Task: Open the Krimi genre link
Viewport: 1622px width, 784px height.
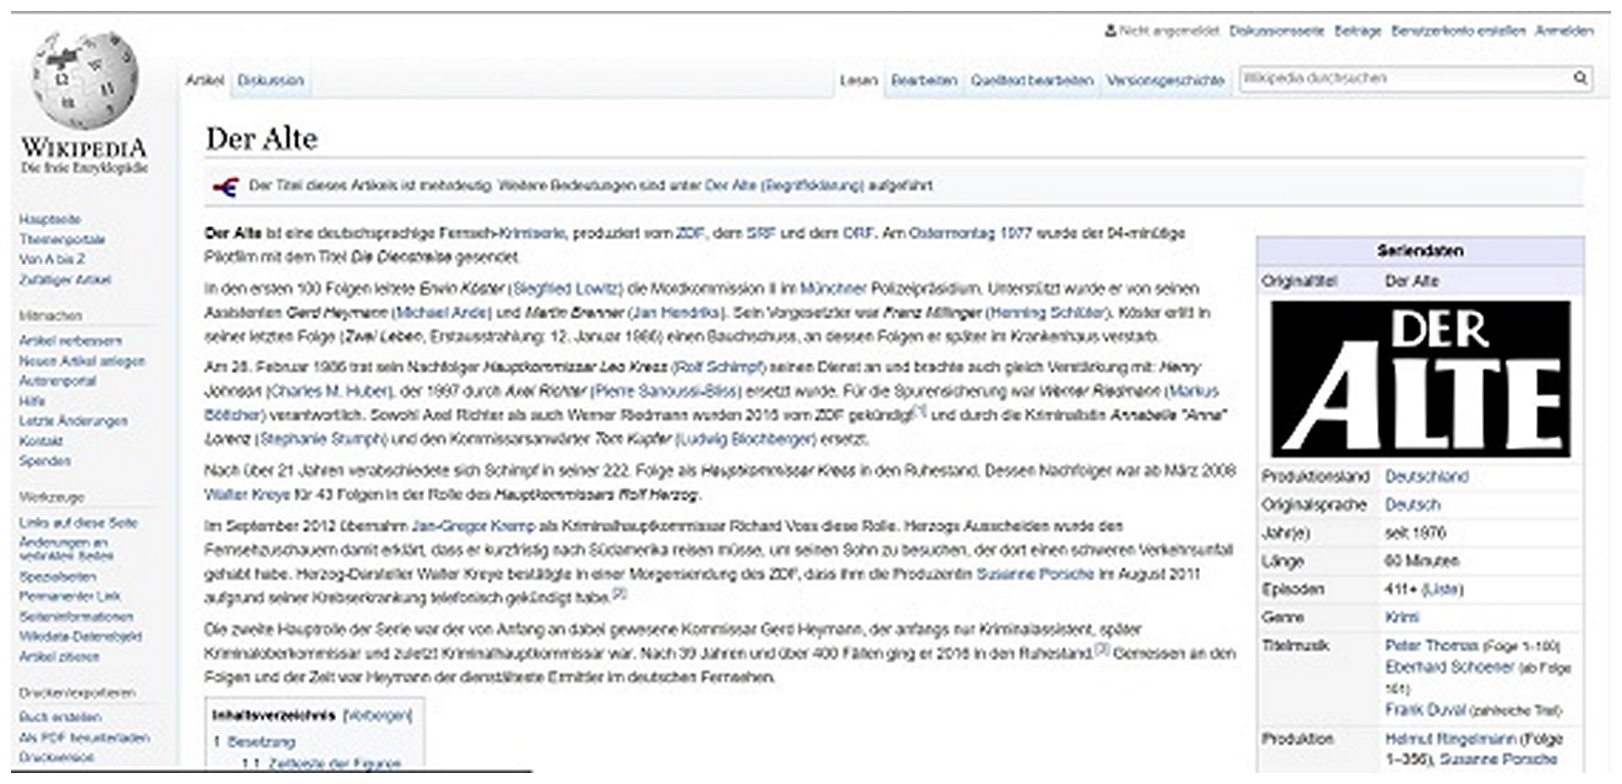Action: [x=1402, y=617]
